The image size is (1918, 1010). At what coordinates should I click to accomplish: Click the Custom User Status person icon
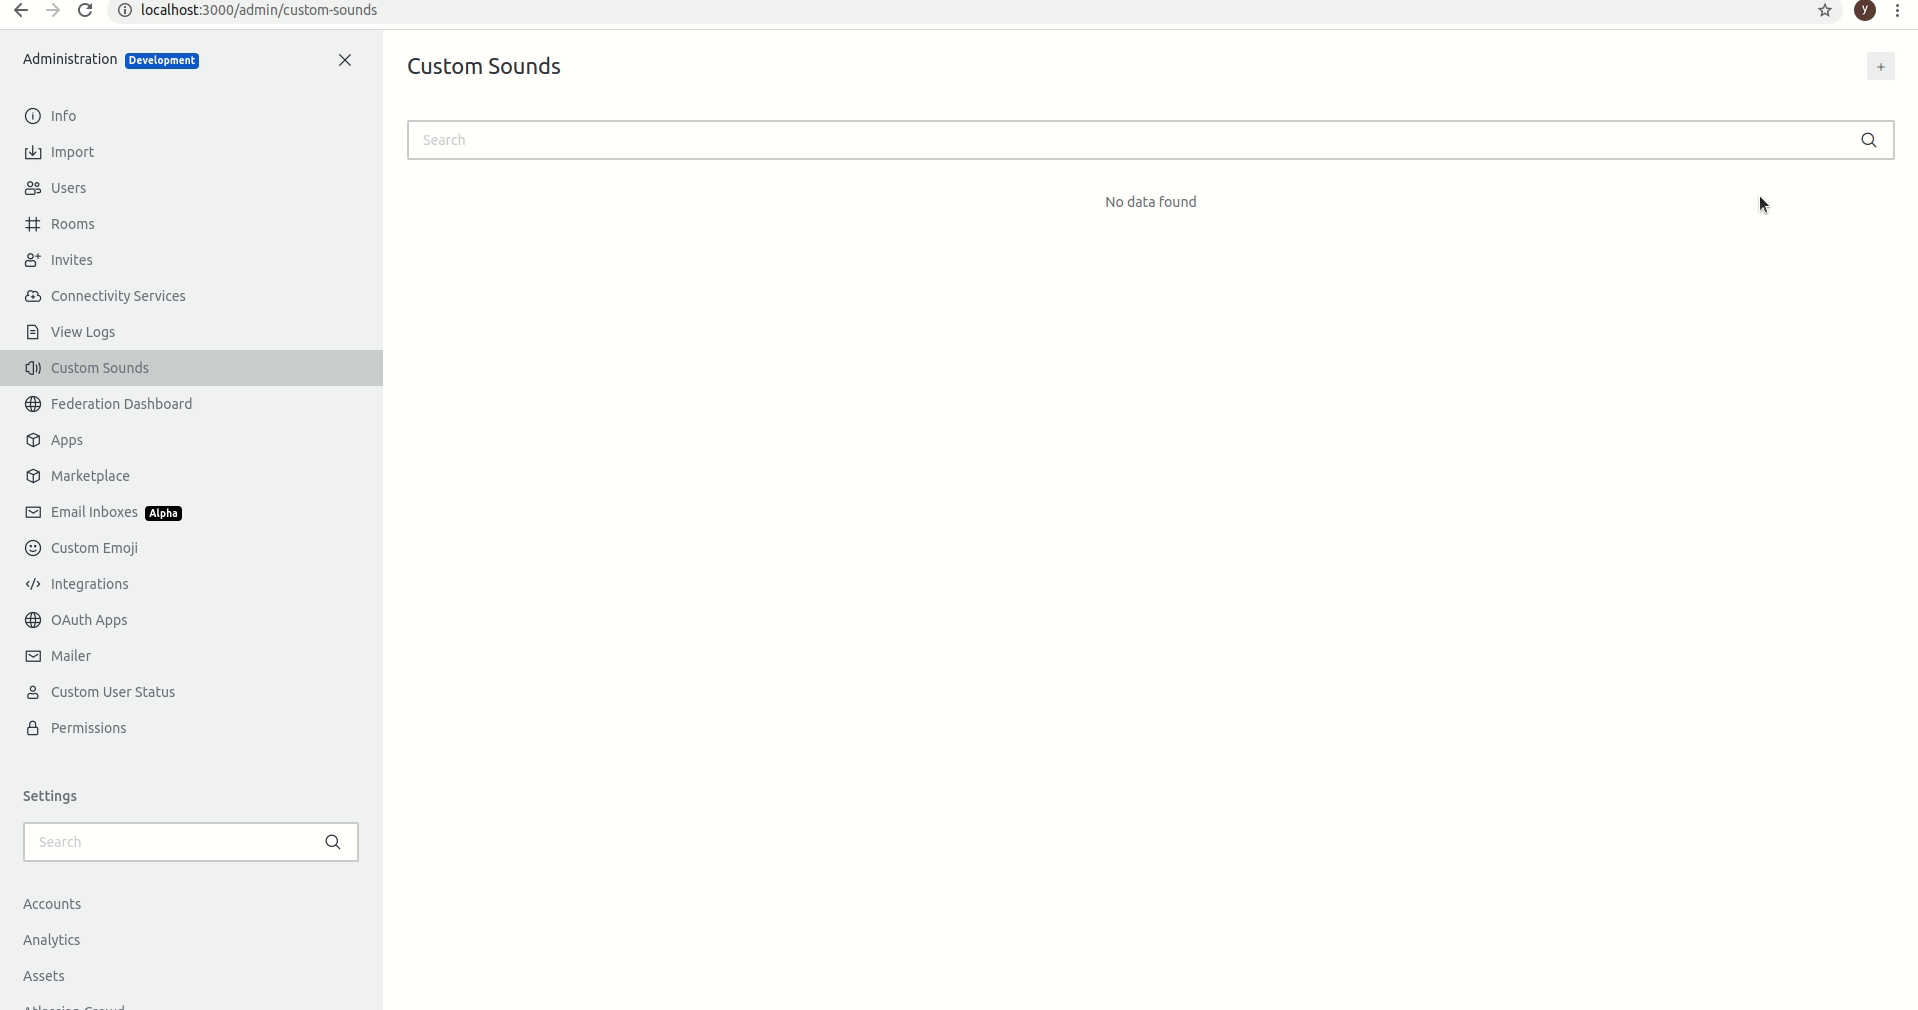pos(33,692)
